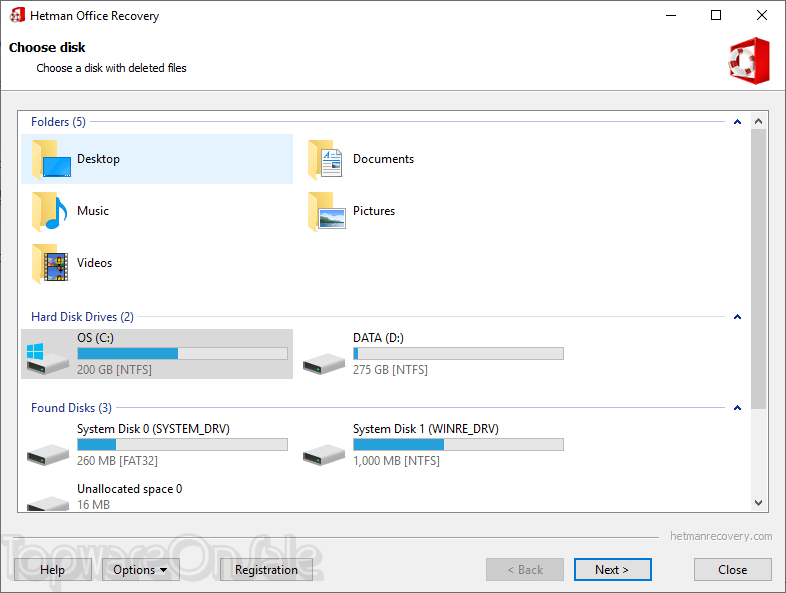Click the DATA (D:) usage bar
Screen dimensions: 786x593
tap(458, 353)
